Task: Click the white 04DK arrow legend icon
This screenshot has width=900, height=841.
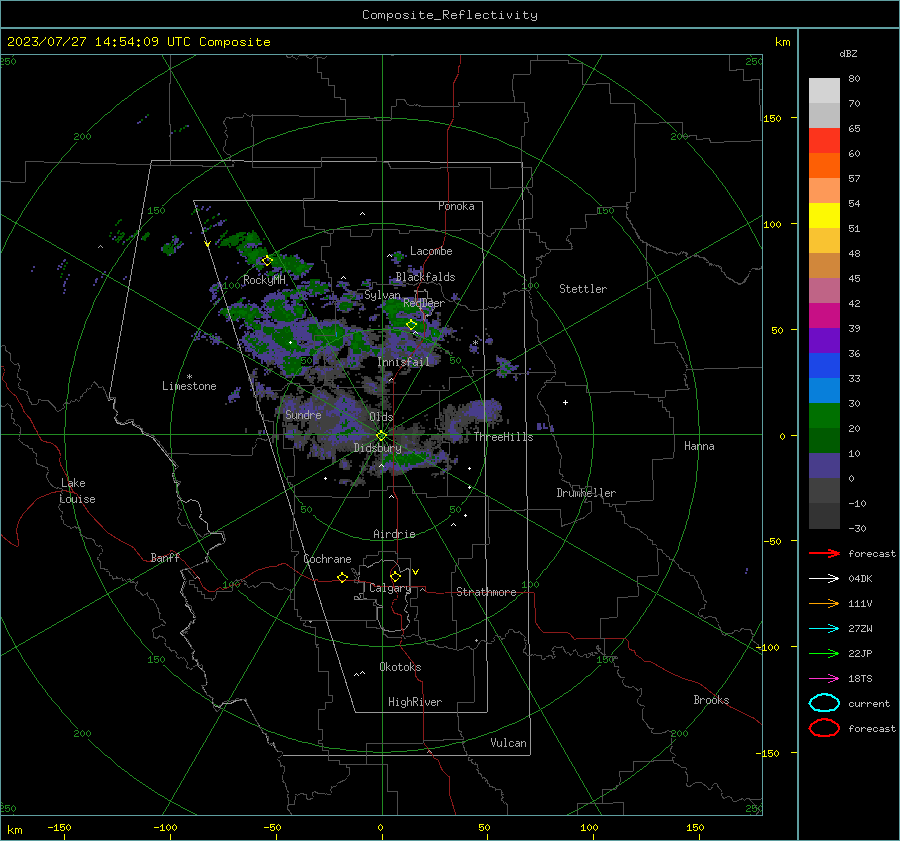Action: pos(824,578)
